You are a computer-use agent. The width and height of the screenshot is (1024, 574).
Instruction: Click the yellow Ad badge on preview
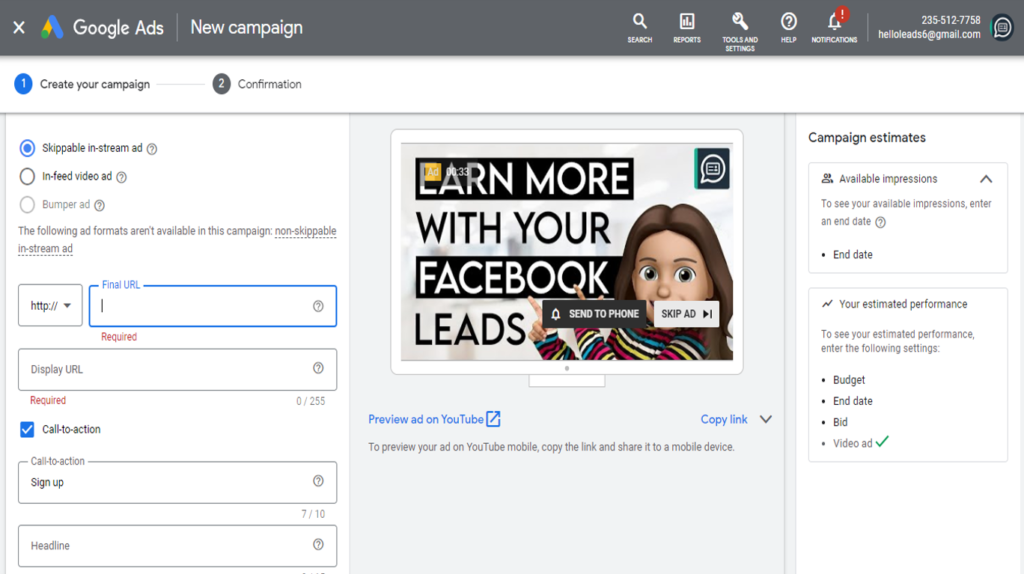[x=432, y=172]
